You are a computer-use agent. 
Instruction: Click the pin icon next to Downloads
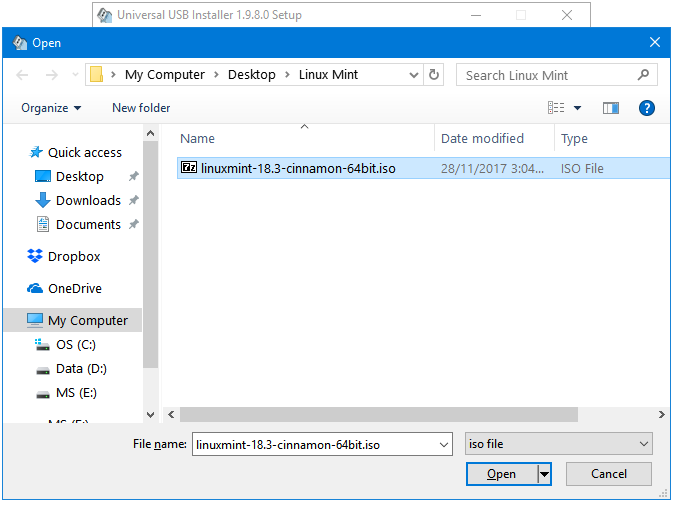pos(134,200)
